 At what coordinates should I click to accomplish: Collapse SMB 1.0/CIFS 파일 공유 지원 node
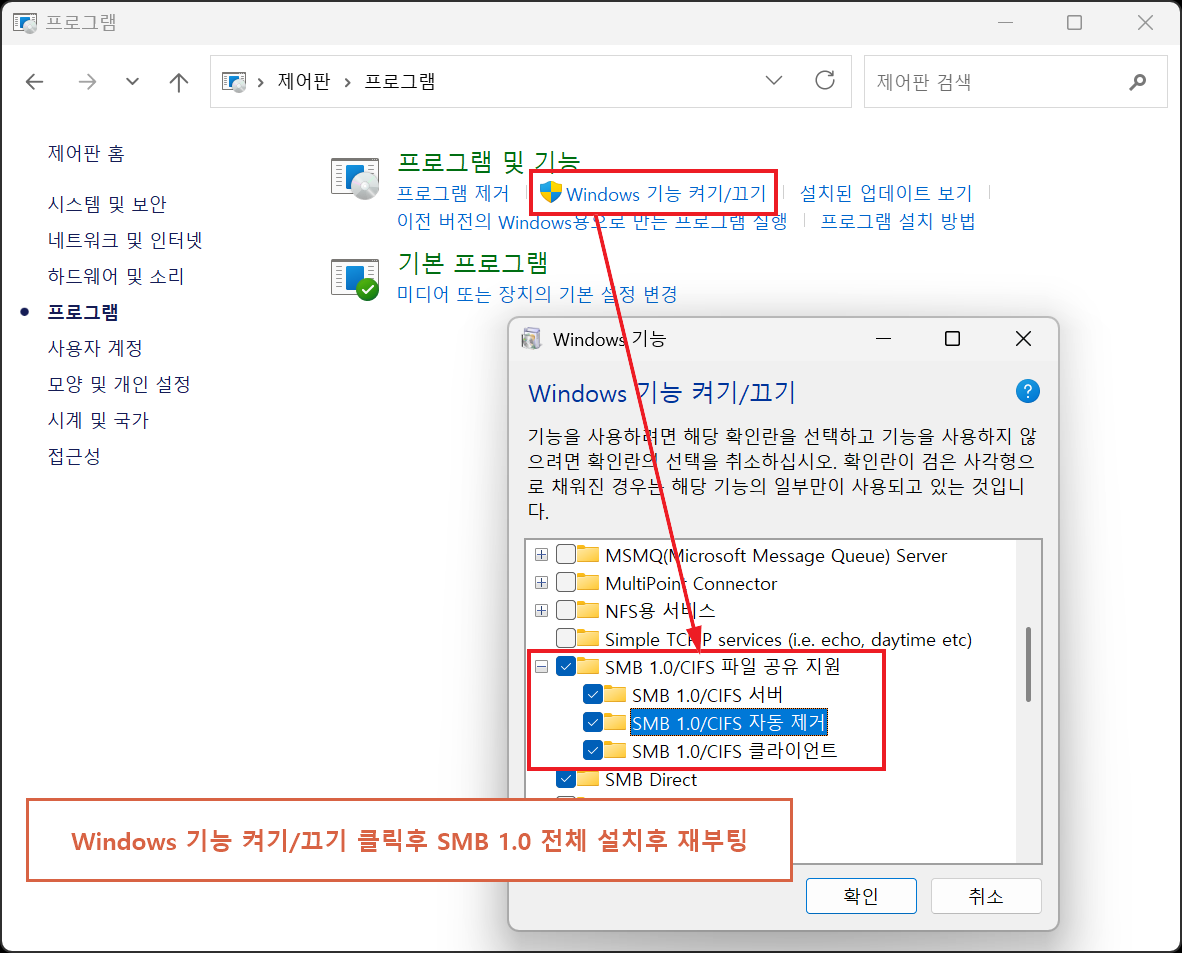click(541, 666)
